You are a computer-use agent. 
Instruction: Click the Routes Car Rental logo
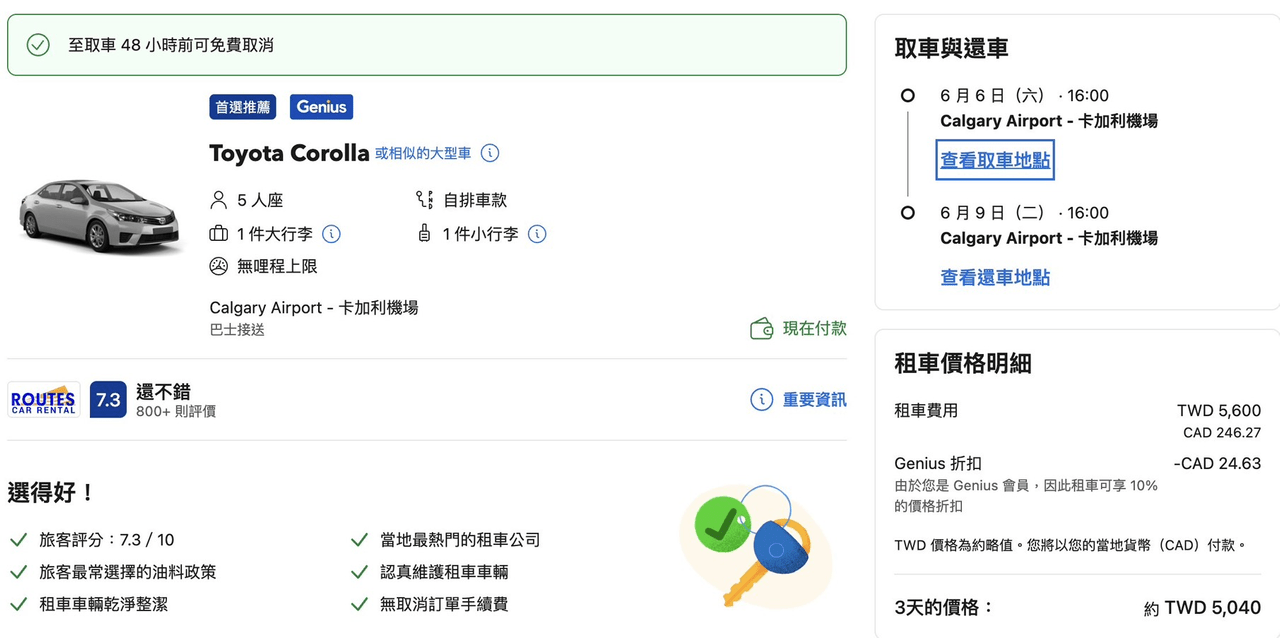tap(43, 399)
